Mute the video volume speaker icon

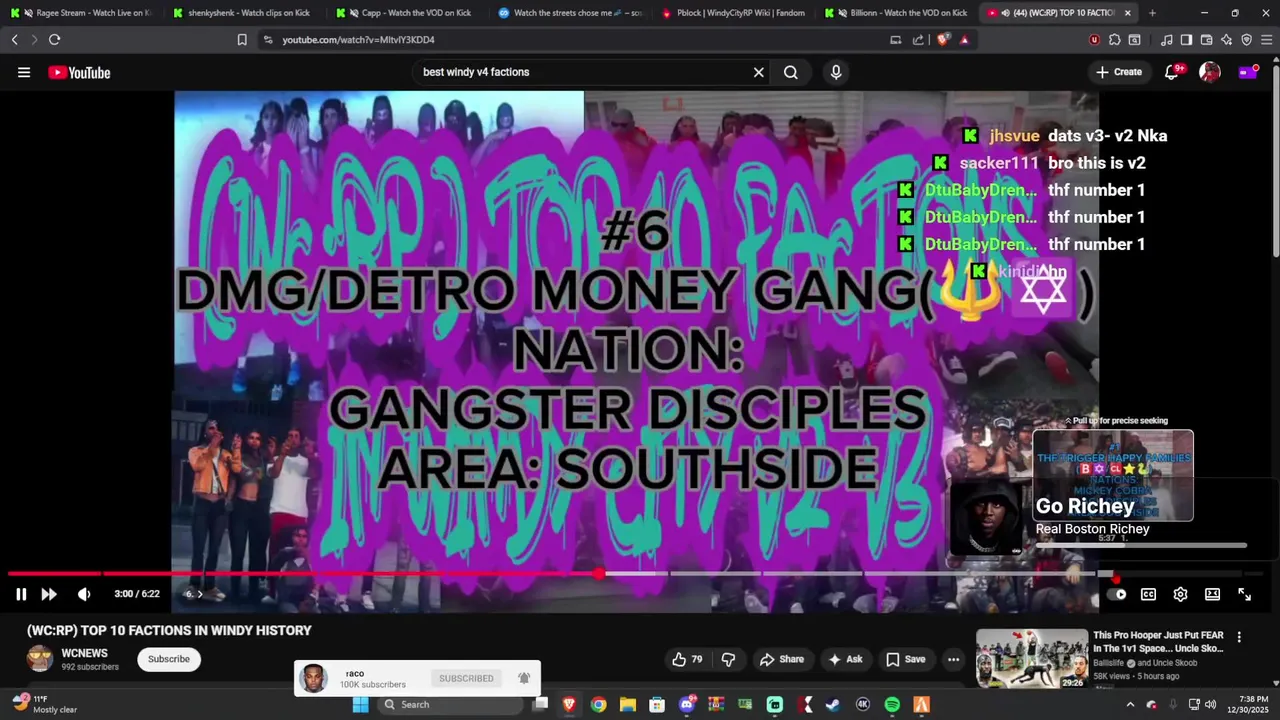tap(84, 594)
